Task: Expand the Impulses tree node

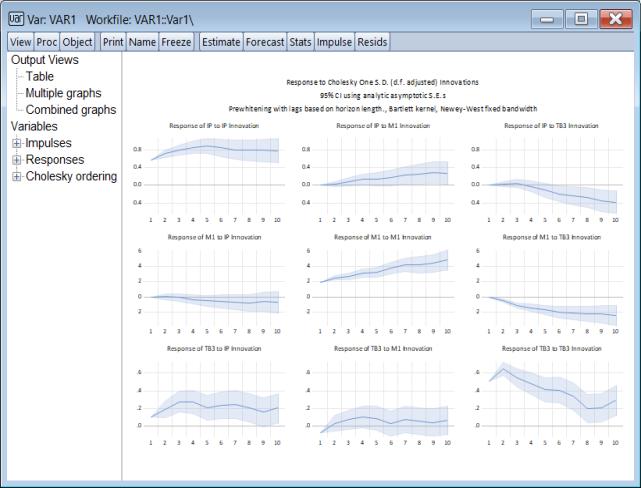Action: 17,144
